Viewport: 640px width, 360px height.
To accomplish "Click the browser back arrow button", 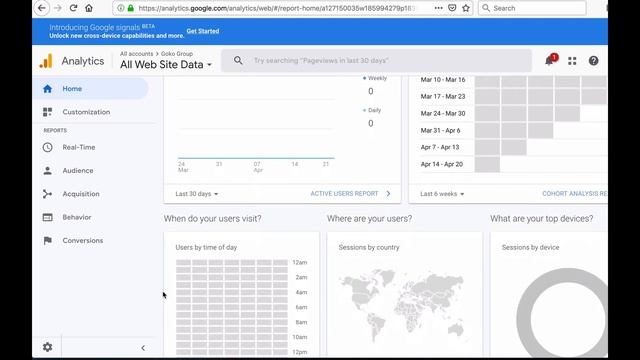I will point(42,8).
